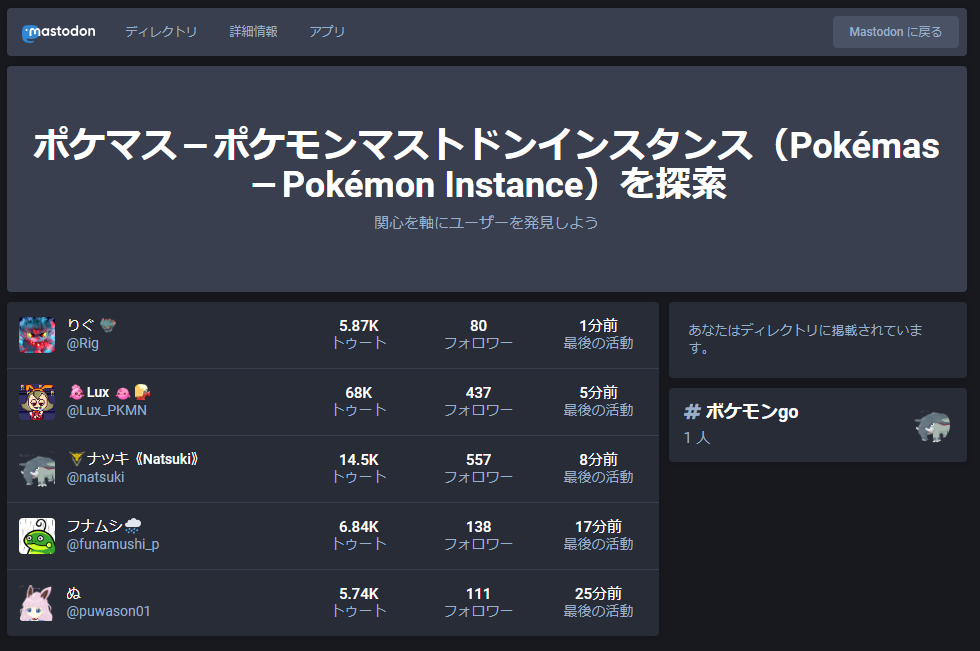Open the ディレクトリ nav link
The width and height of the screenshot is (980, 651).
pyautogui.click(x=161, y=32)
